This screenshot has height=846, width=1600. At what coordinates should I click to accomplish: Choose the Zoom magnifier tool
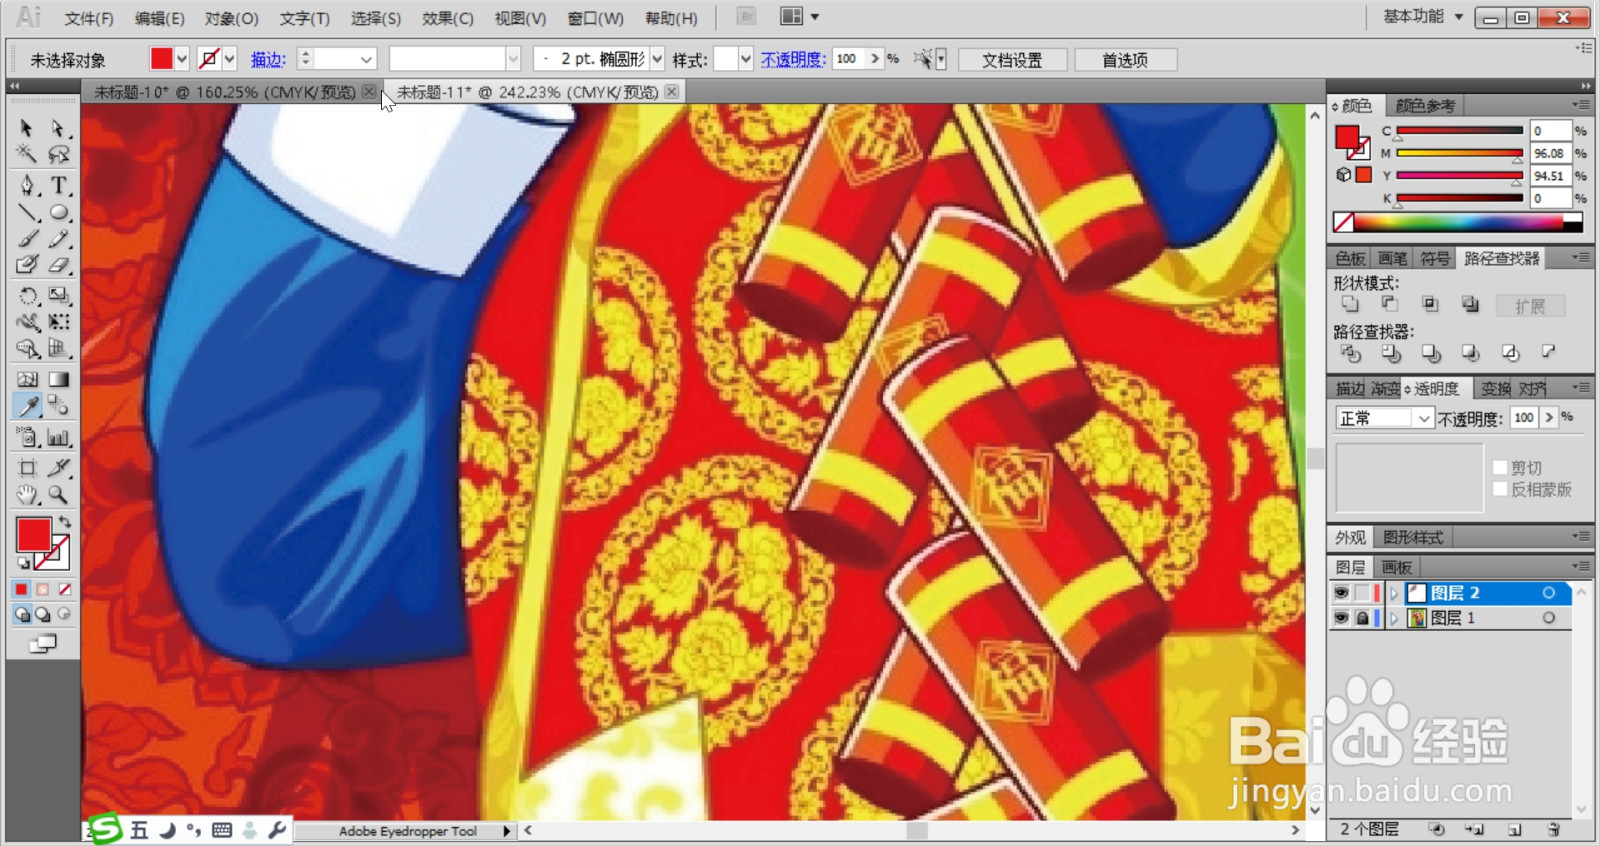pyautogui.click(x=59, y=494)
